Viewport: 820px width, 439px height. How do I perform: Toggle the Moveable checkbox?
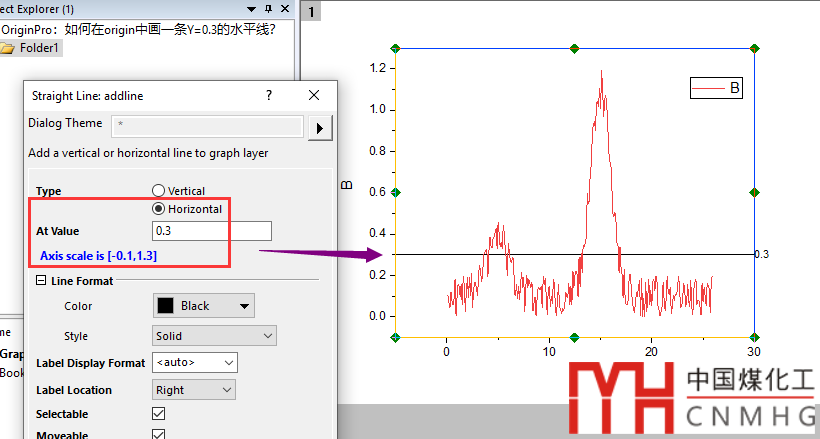[158, 434]
